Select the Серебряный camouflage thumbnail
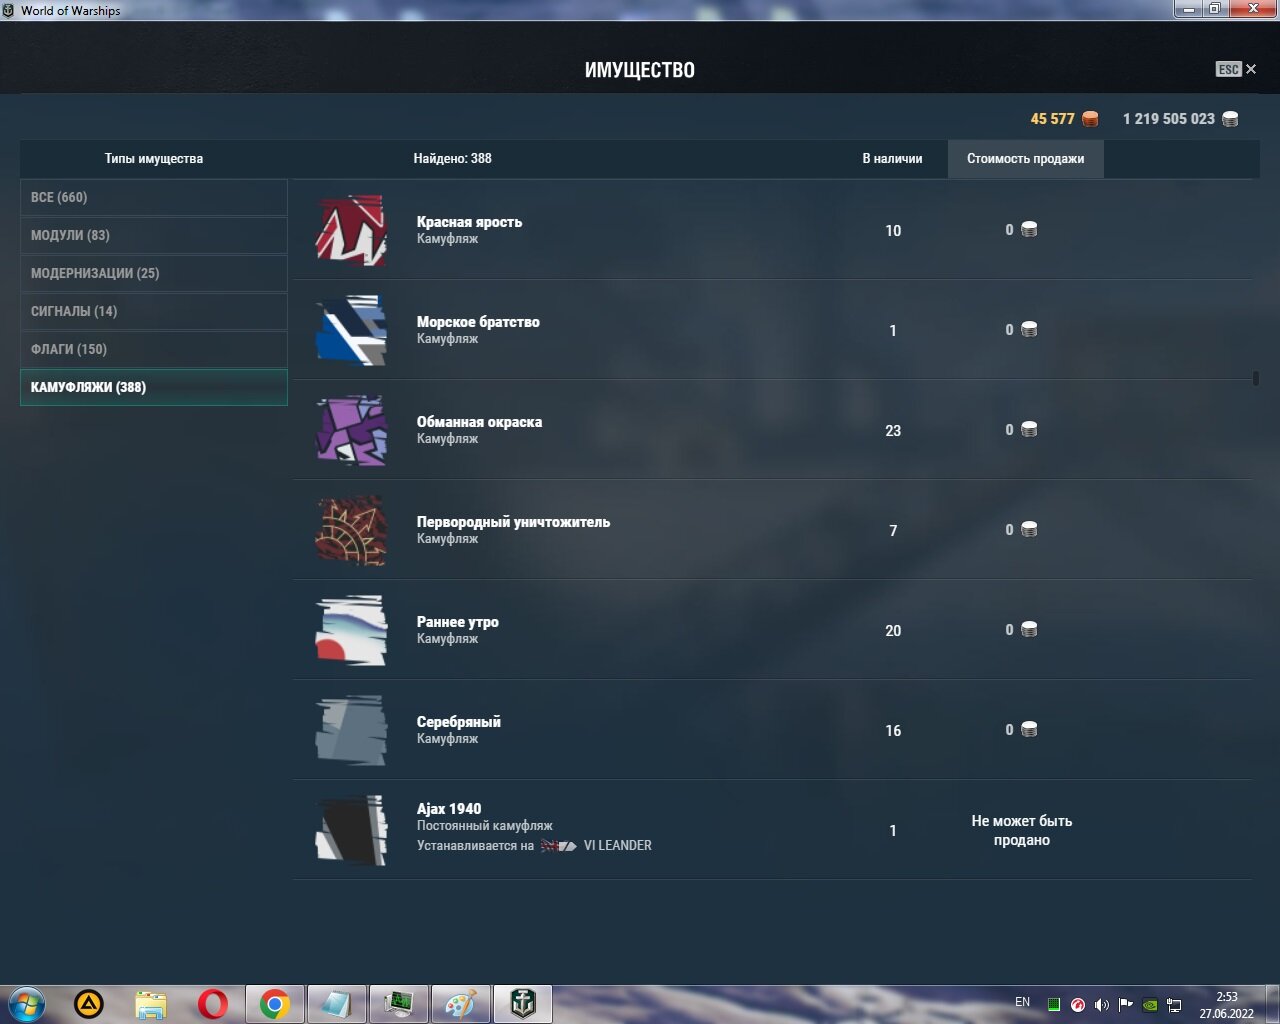The height and width of the screenshot is (1024, 1280). click(351, 730)
